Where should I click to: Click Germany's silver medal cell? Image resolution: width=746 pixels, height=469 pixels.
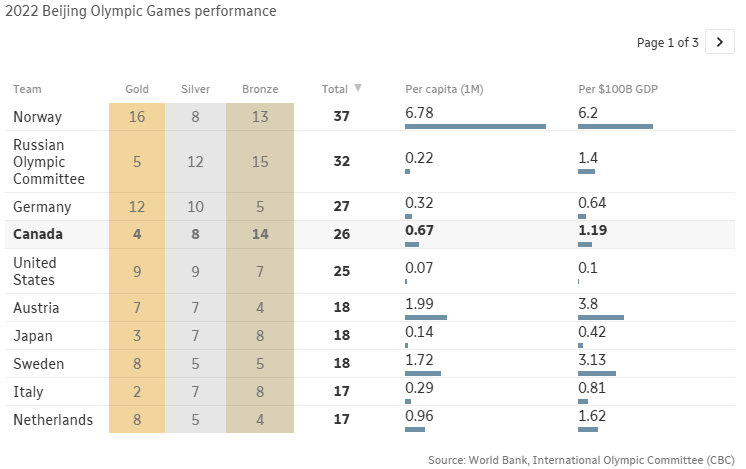[x=195, y=207]
